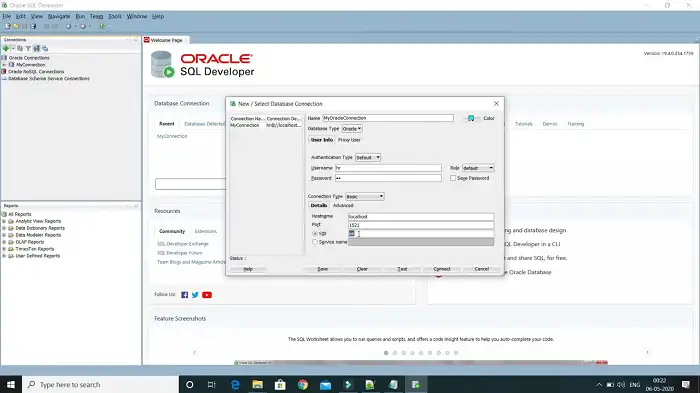Open the Connection Type dropdown

point(365,196)
